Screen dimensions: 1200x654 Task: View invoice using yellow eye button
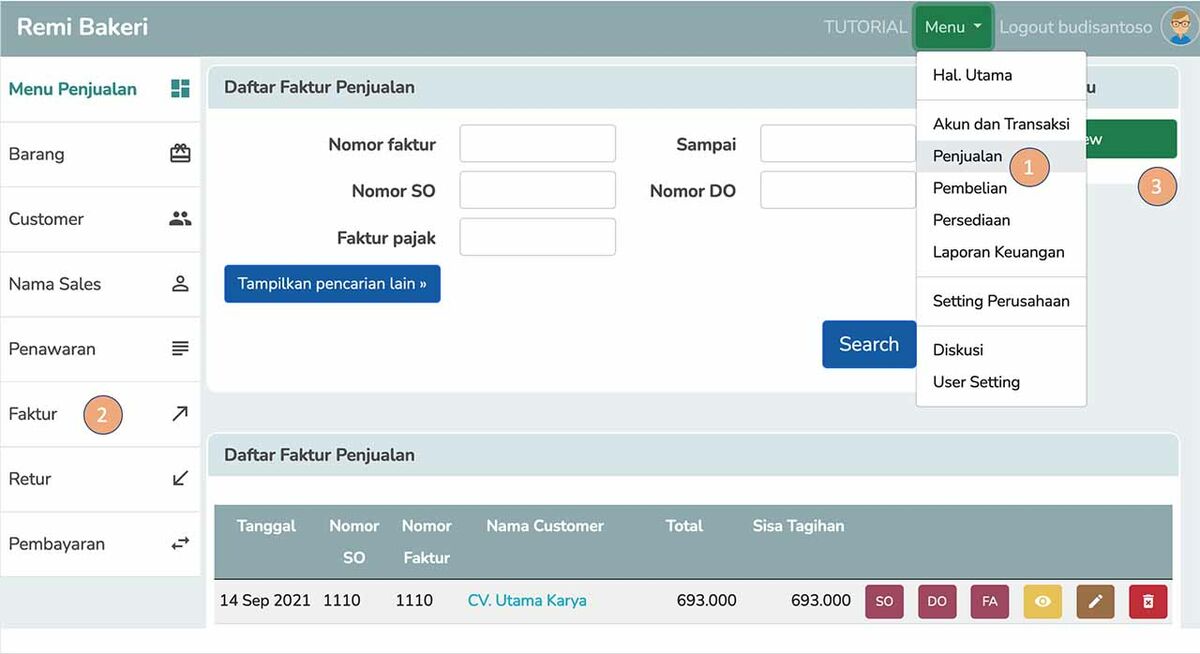click(1043, 601)
